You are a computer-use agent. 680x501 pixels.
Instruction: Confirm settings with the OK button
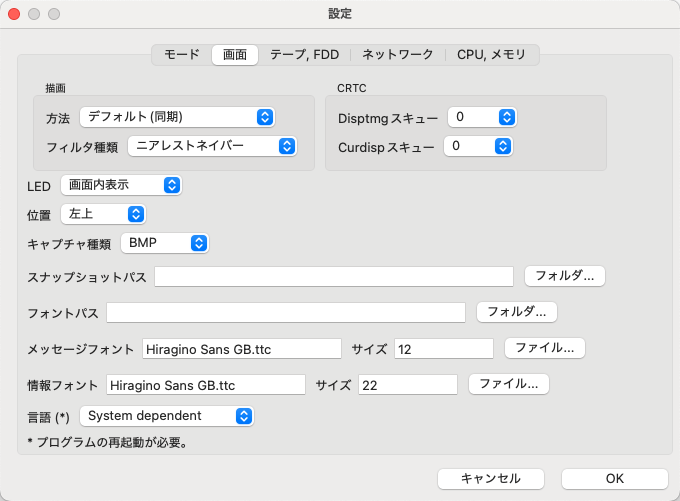(614, 479)
